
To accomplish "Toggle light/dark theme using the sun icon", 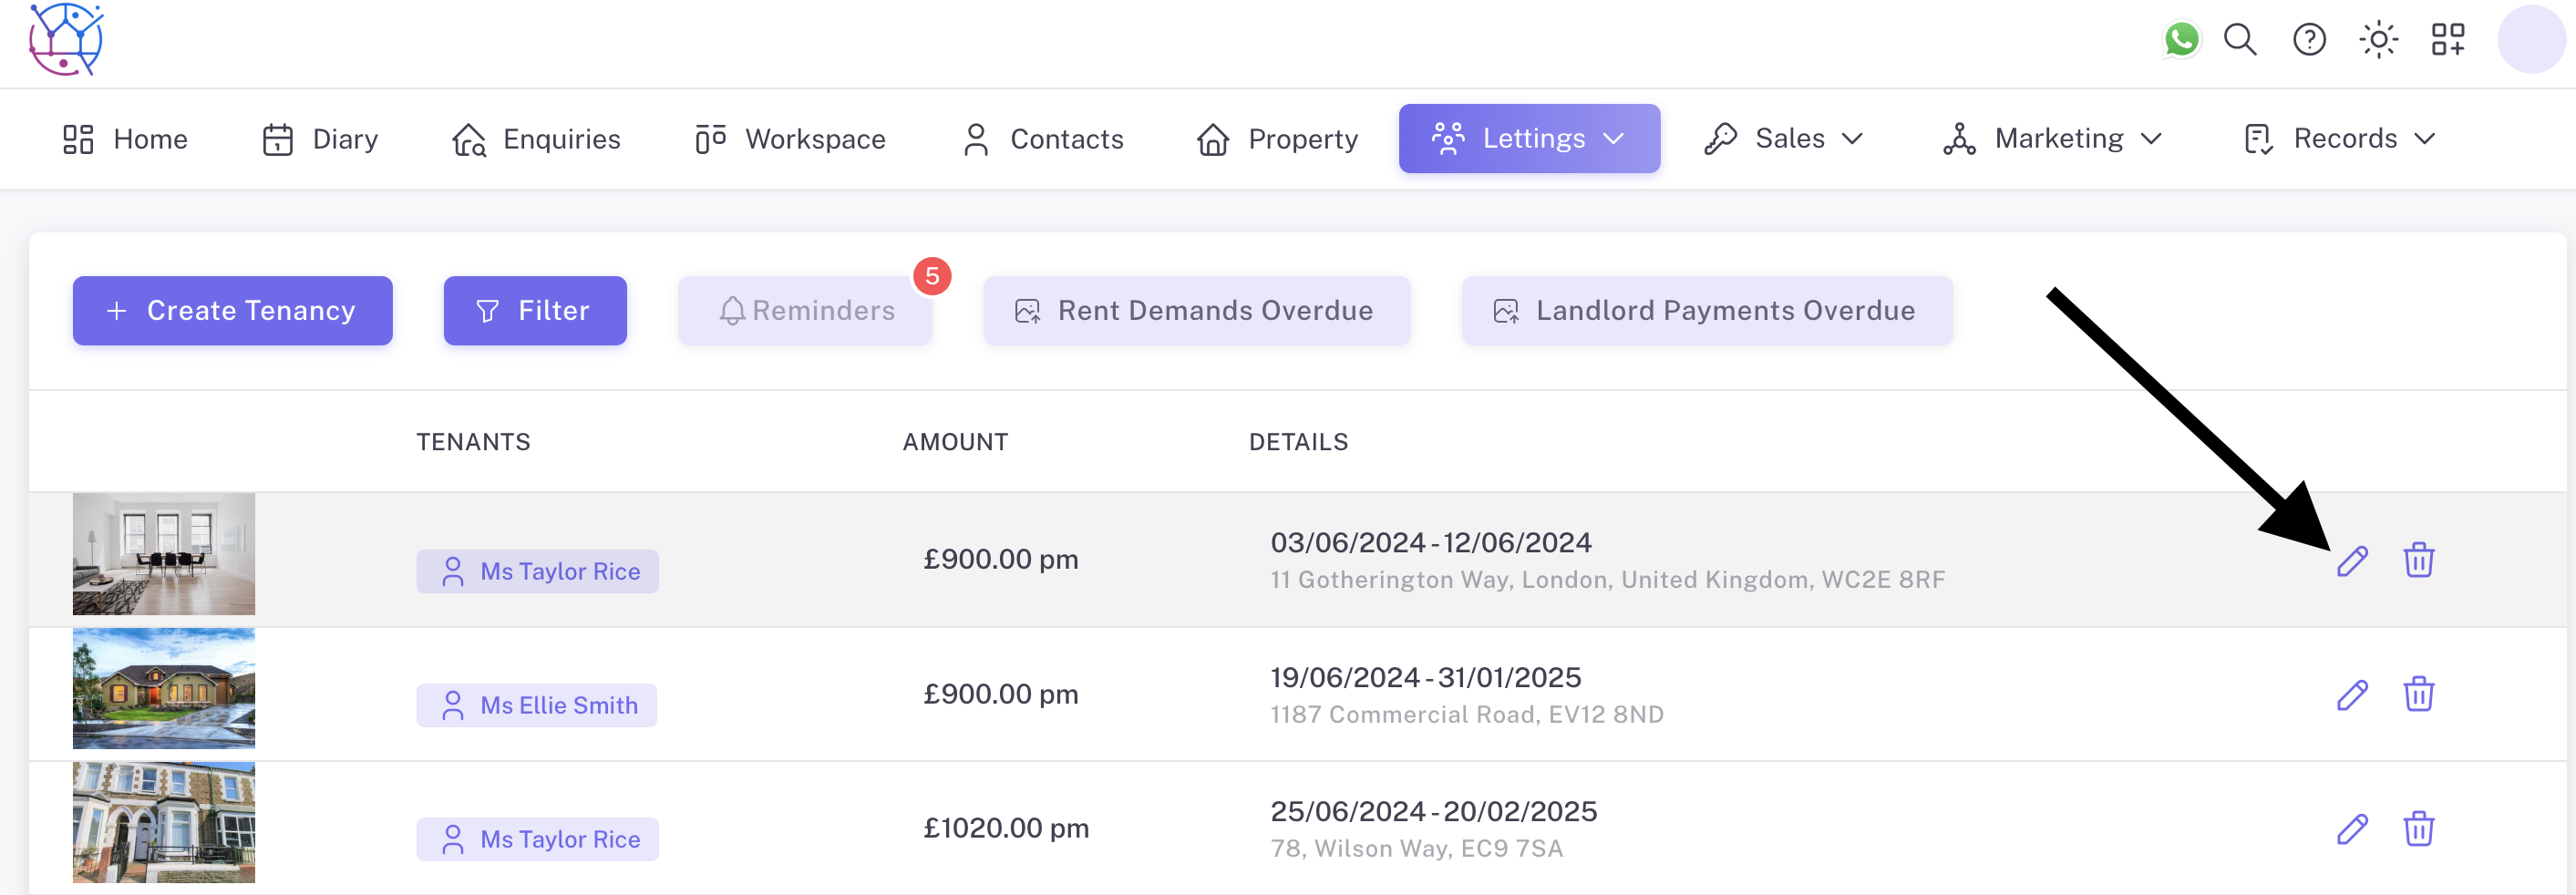I will (x=2378, y=40).
